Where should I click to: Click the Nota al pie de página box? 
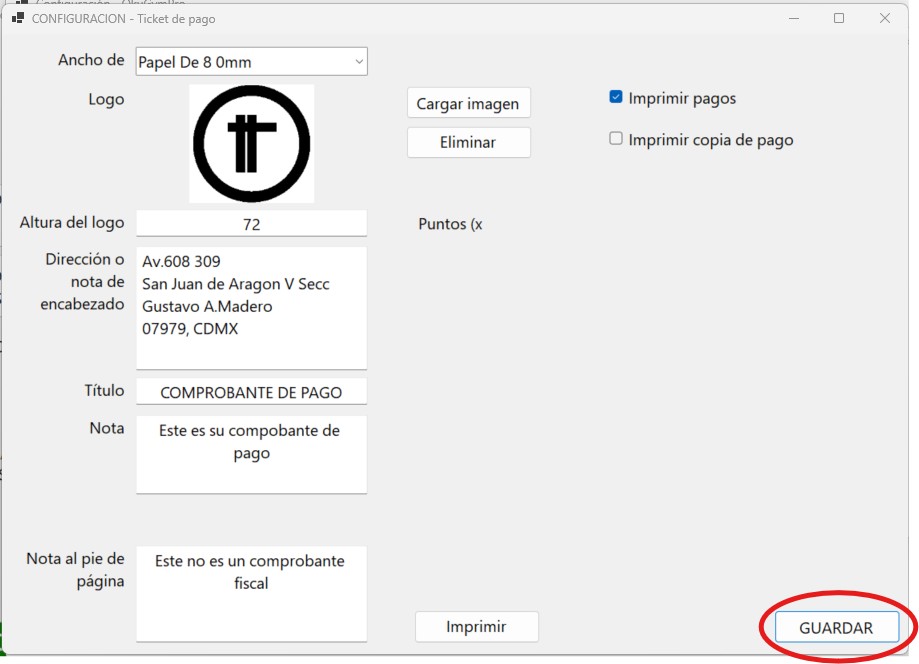click(x=251, y=592)
